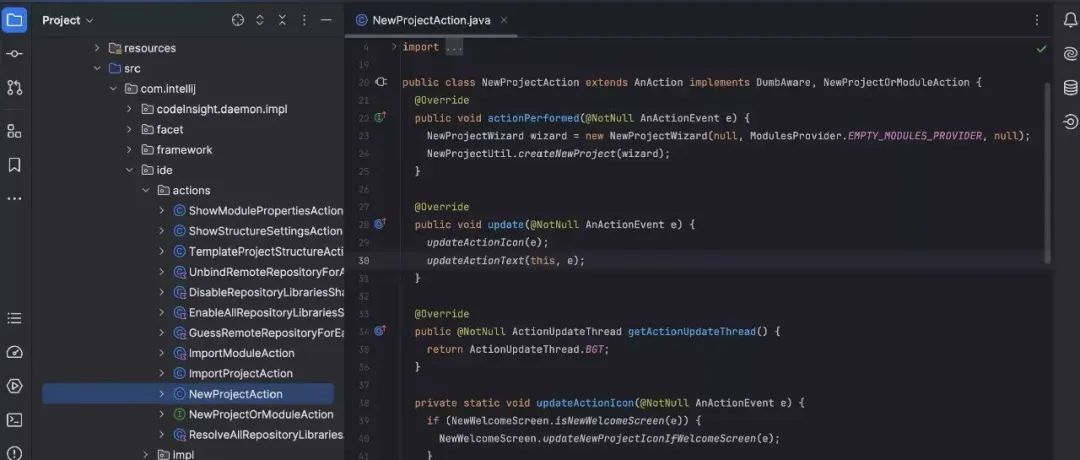Click createNewProject method call in code
Viewport: 1080px width, 460px height.
[x=566, y=154]
